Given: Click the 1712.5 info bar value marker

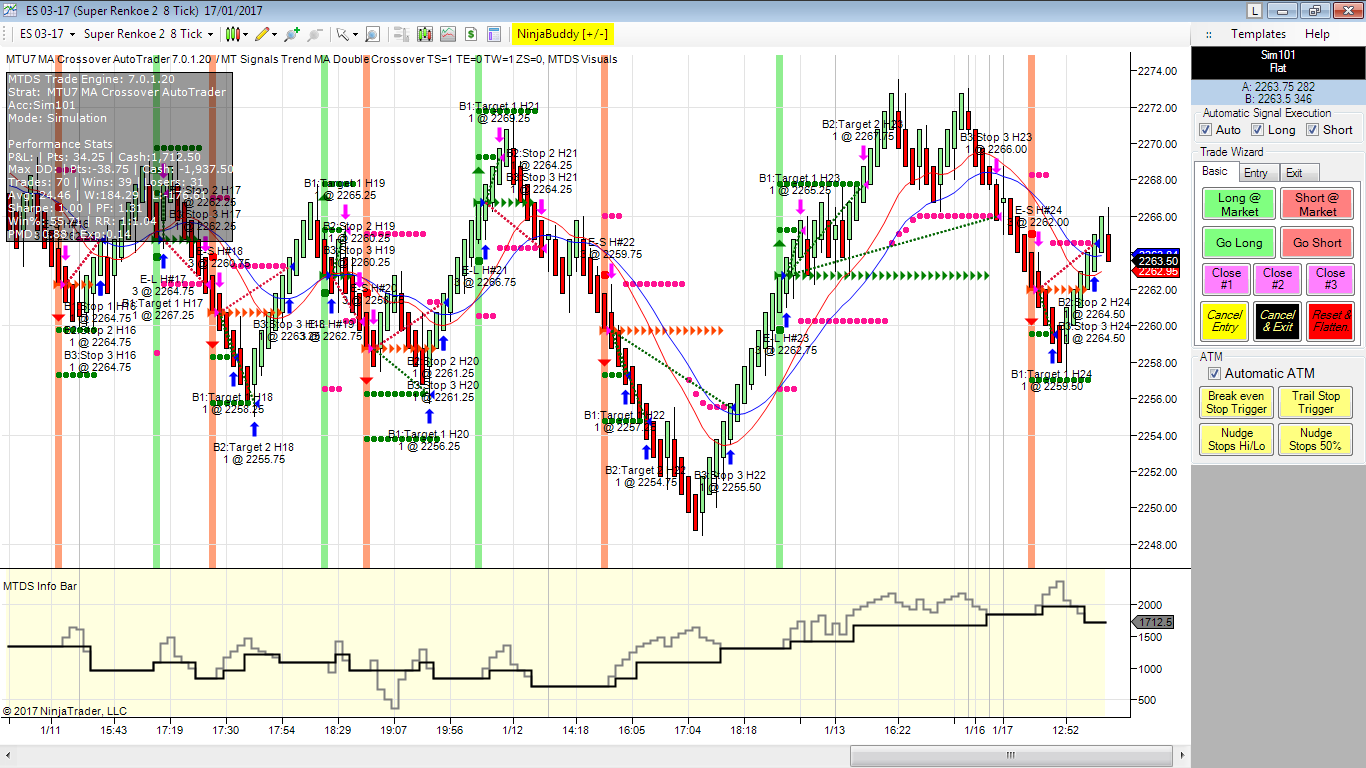Looking at the screenshot, I should pyautogui.click(x=1153, y=622).
